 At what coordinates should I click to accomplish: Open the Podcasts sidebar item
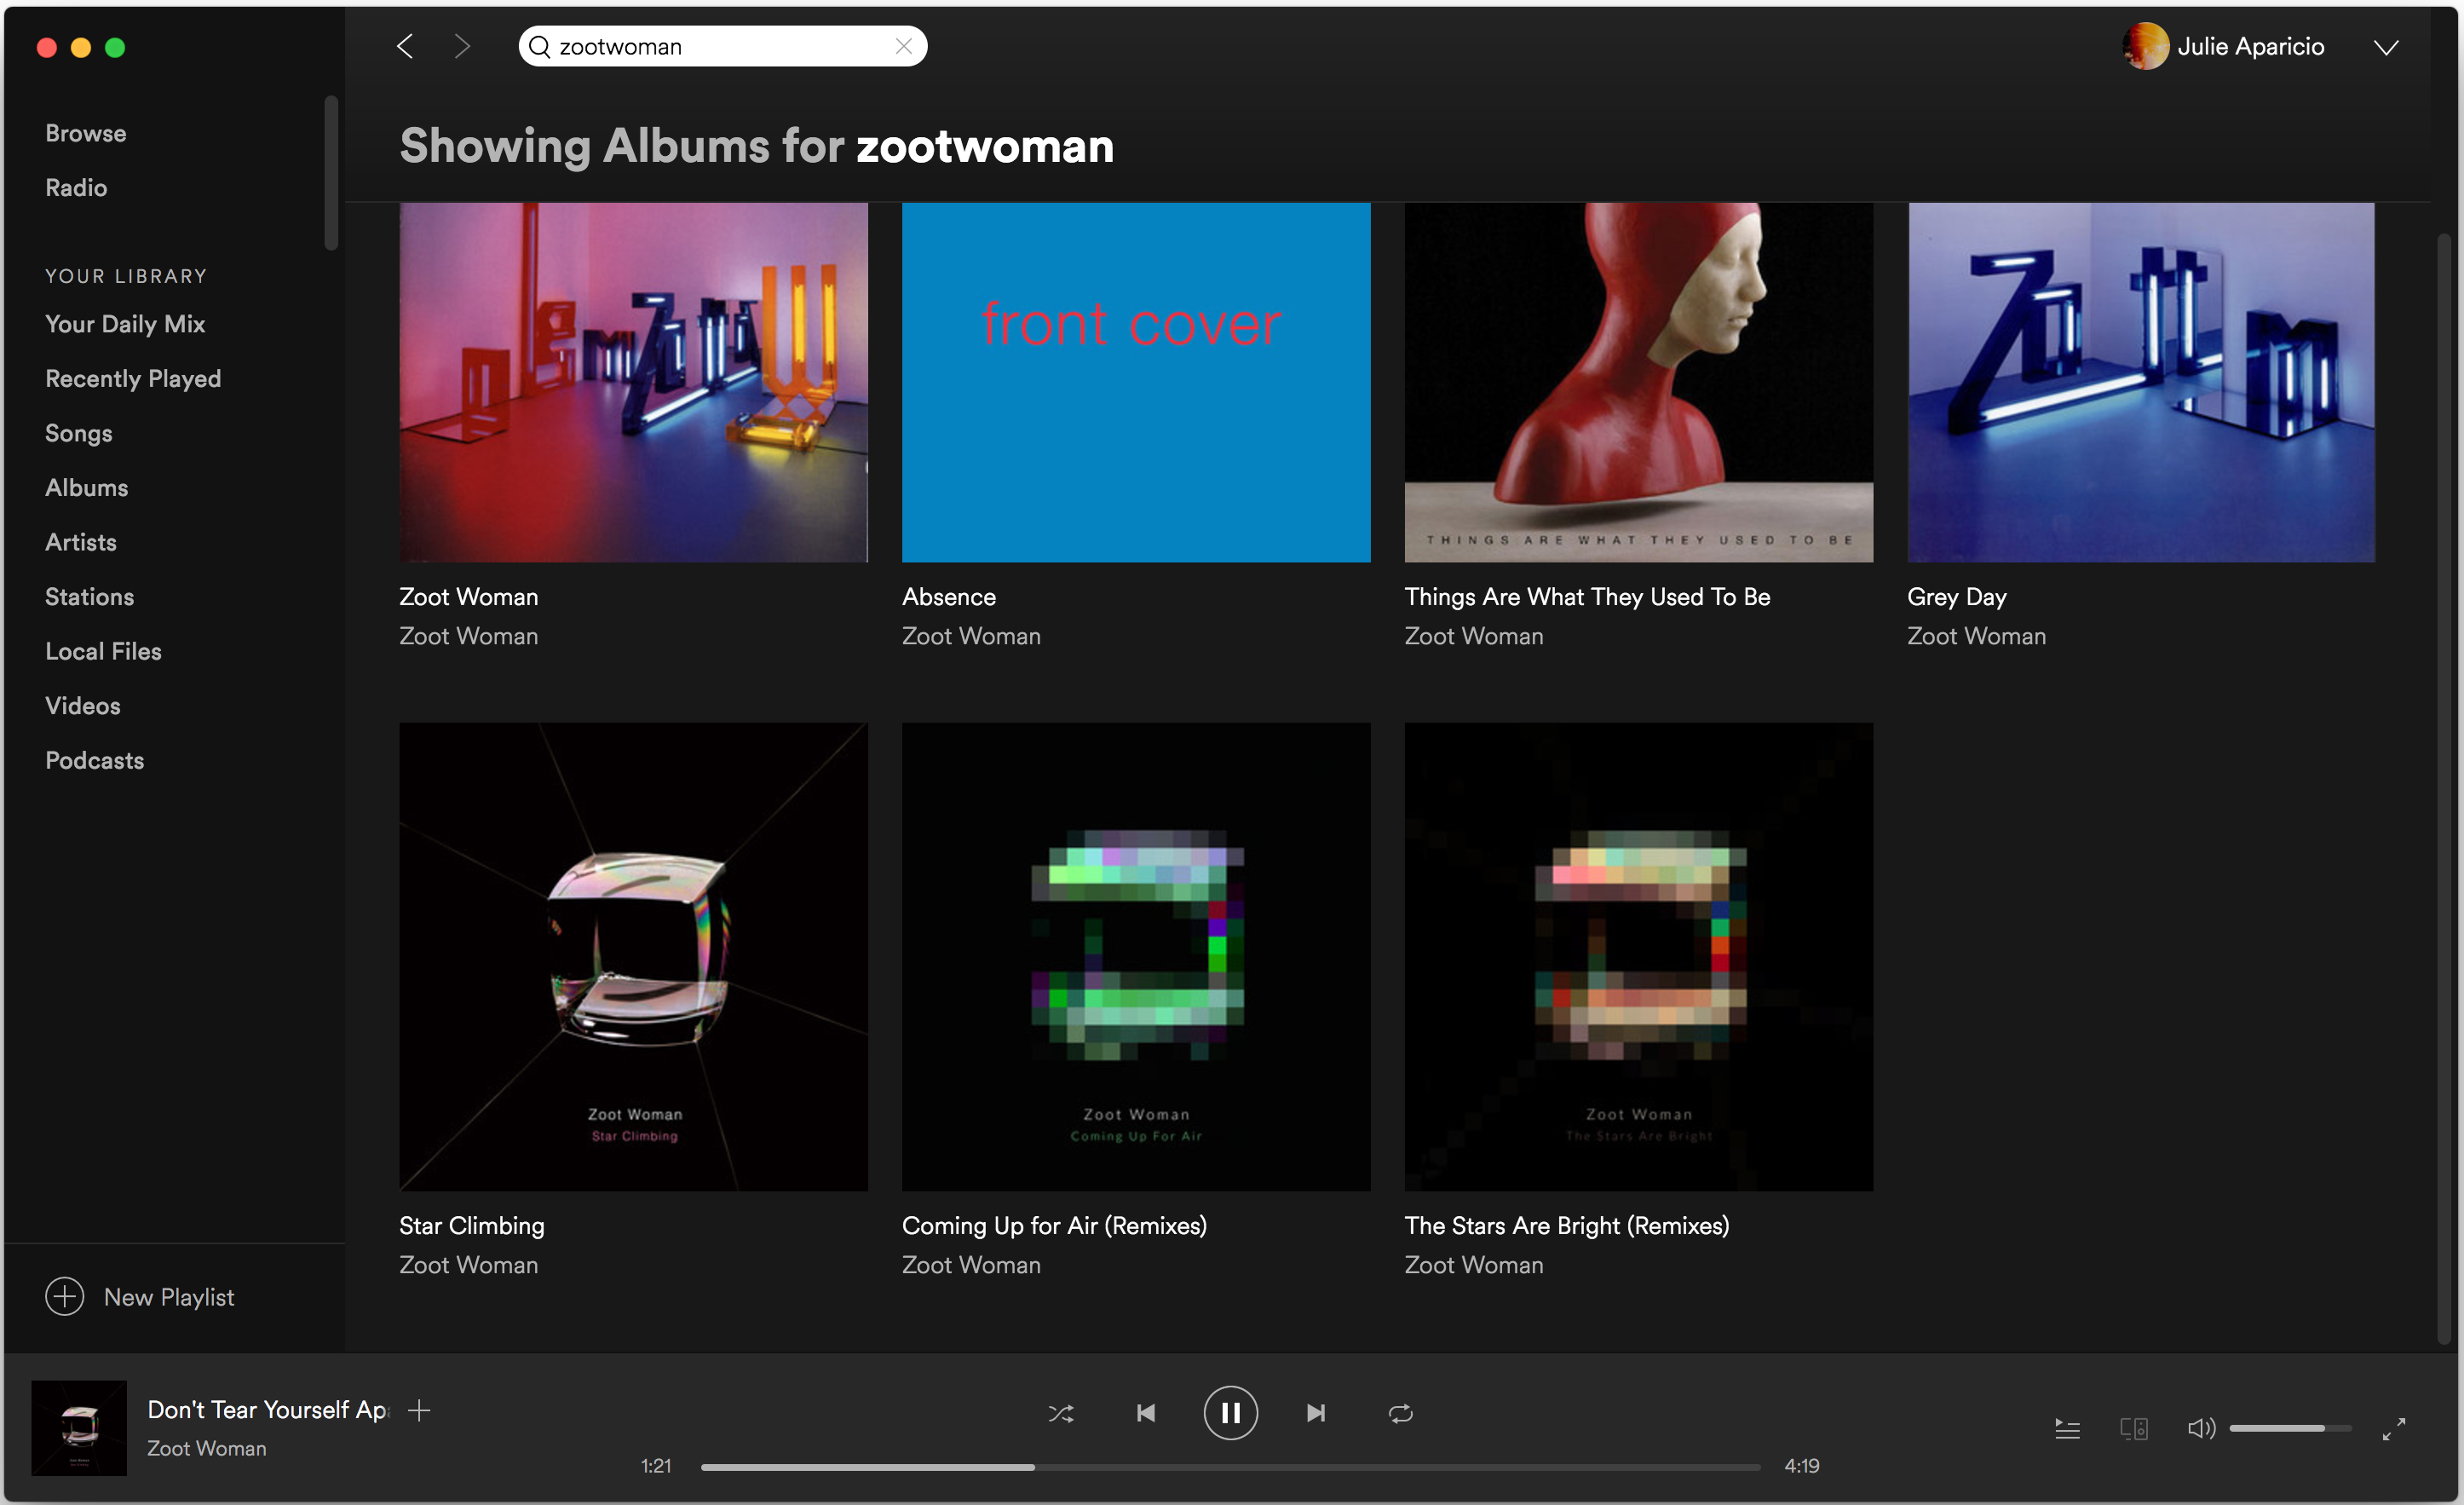point(94,760)
